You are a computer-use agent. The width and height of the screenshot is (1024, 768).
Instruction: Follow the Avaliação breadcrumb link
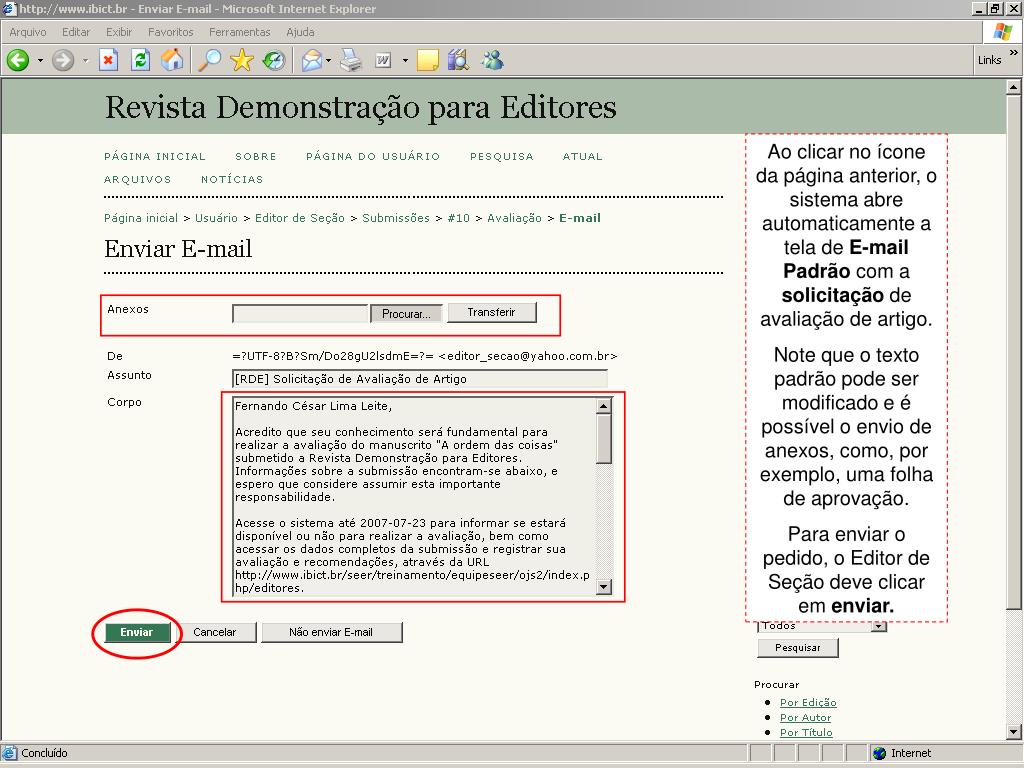(515, 218)
